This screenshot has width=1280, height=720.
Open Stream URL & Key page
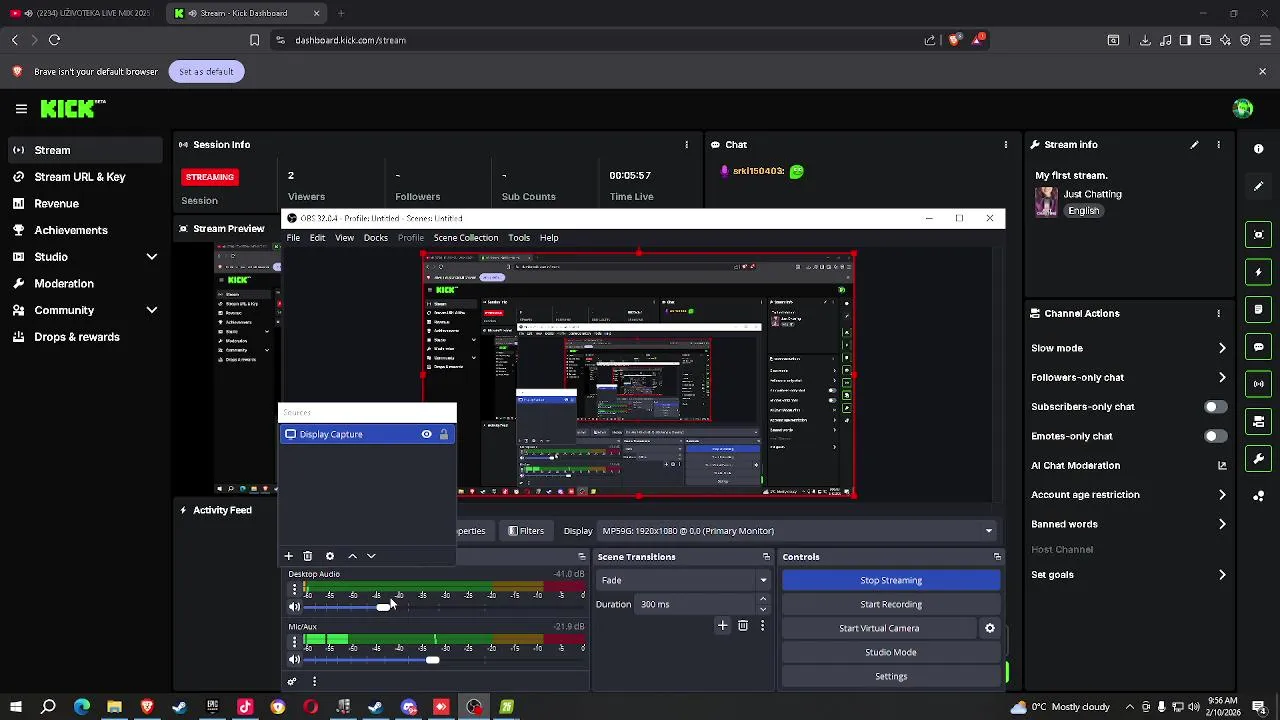(80, 177)
